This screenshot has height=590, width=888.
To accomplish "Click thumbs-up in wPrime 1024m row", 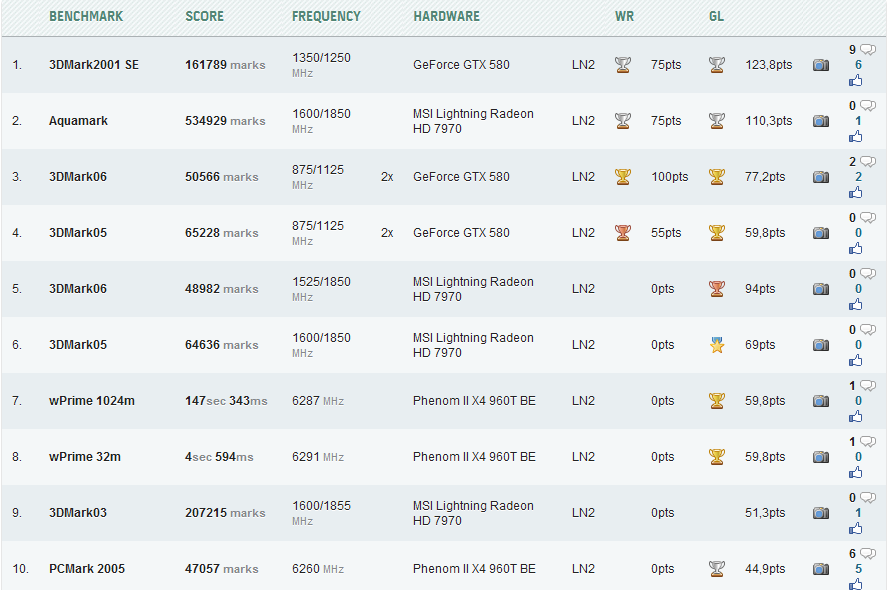I will 856,417.
